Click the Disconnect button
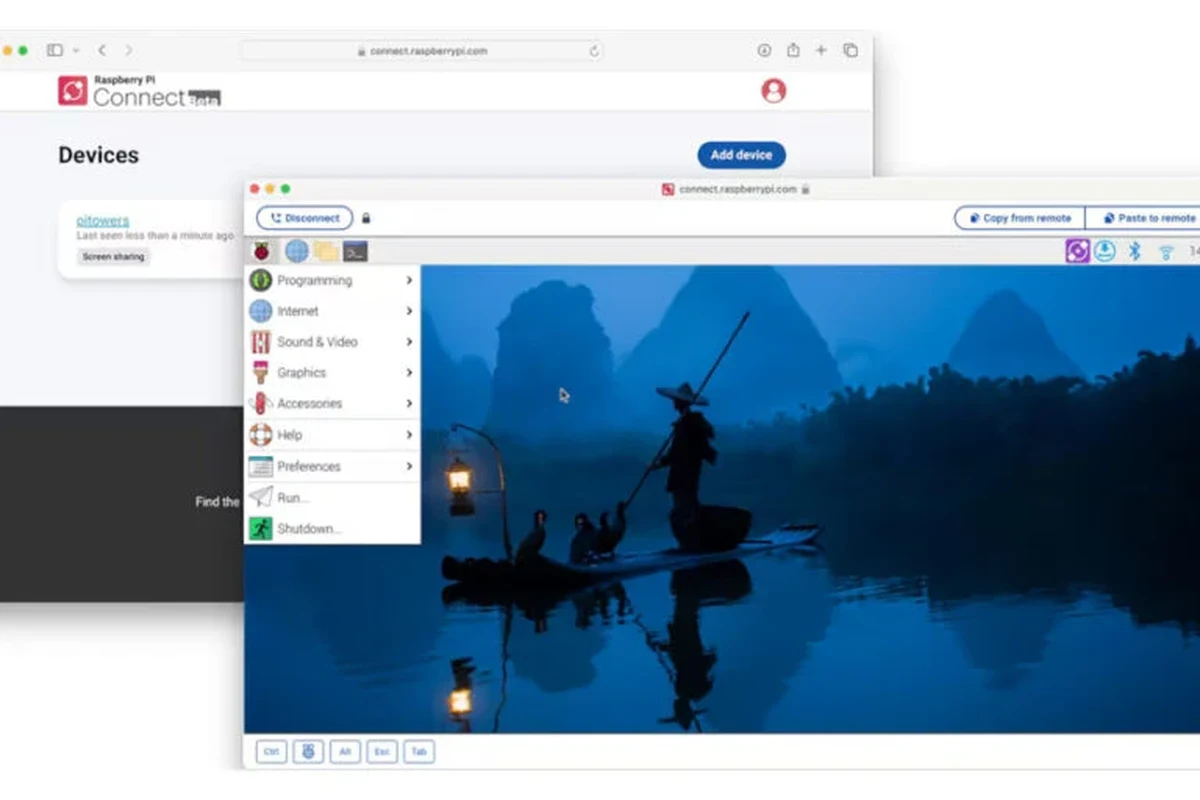The height and width of the screenshot is (800, 1200). point(305,218)
